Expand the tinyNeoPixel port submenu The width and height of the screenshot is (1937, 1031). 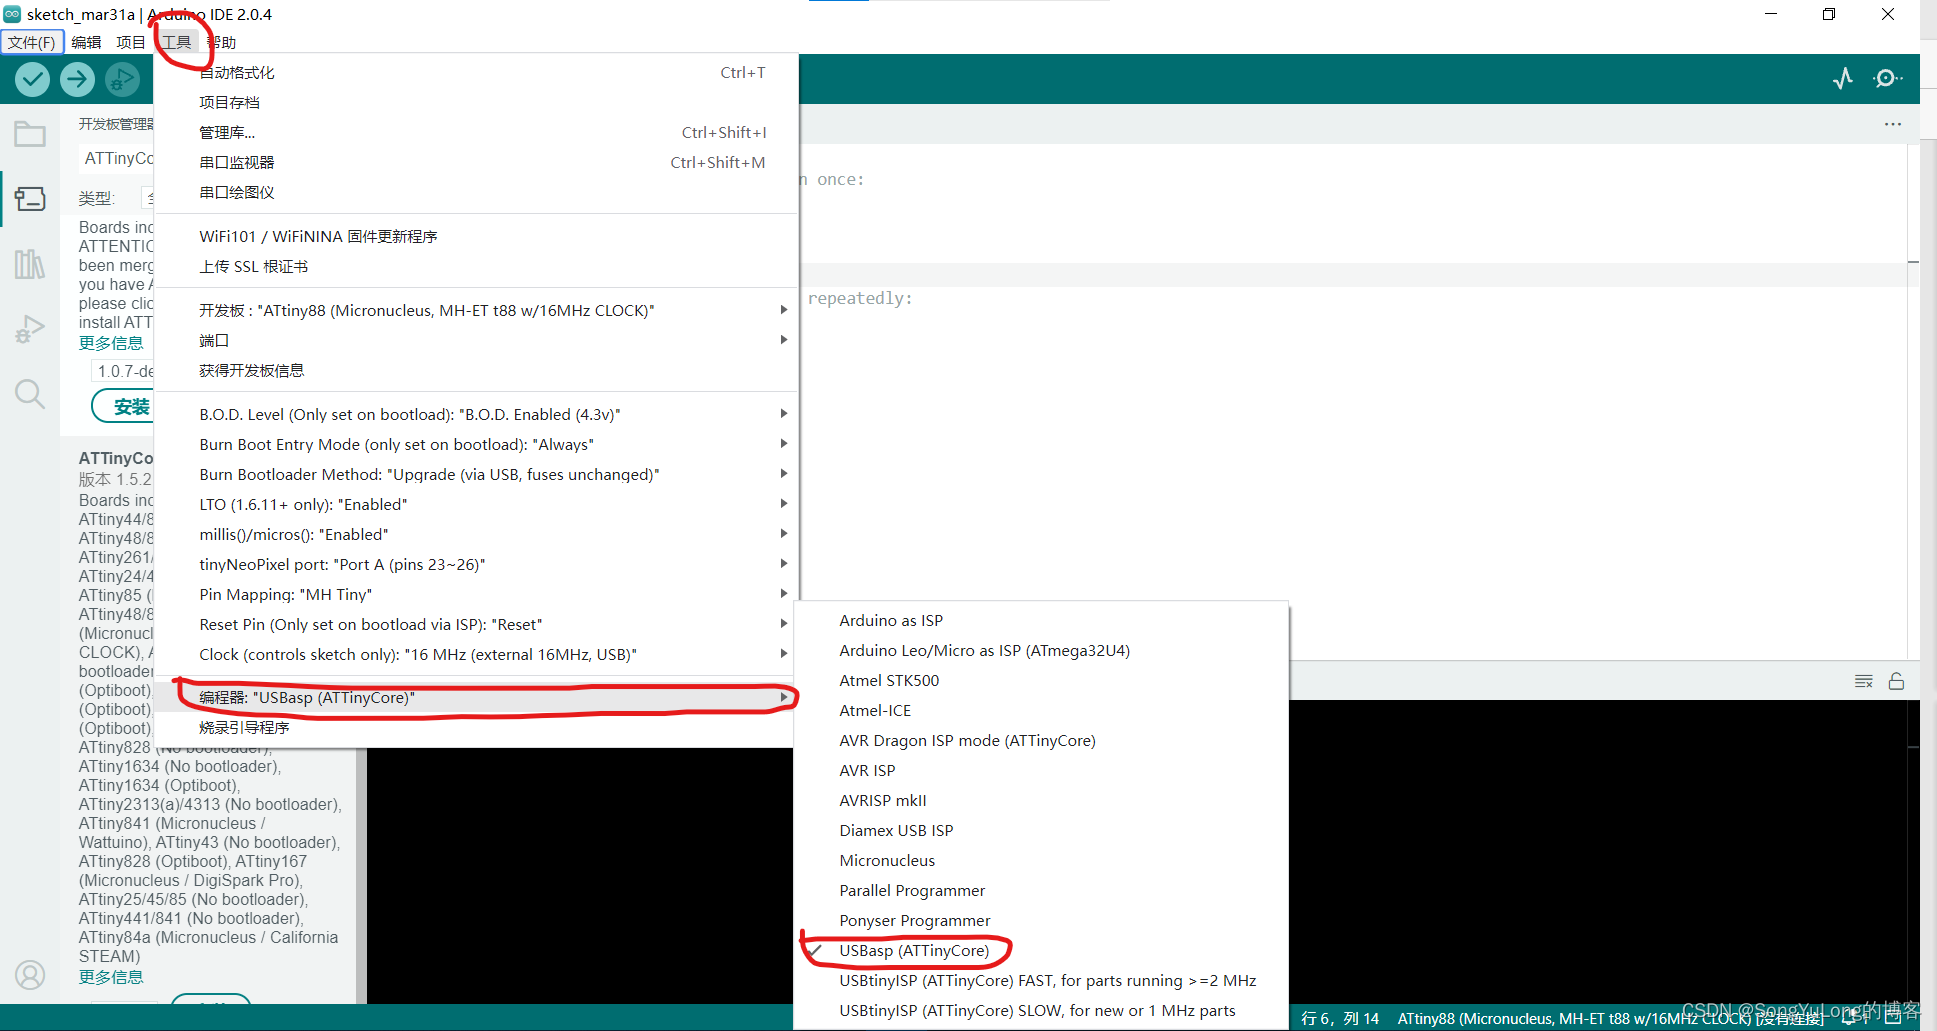[x=476, y=564]
